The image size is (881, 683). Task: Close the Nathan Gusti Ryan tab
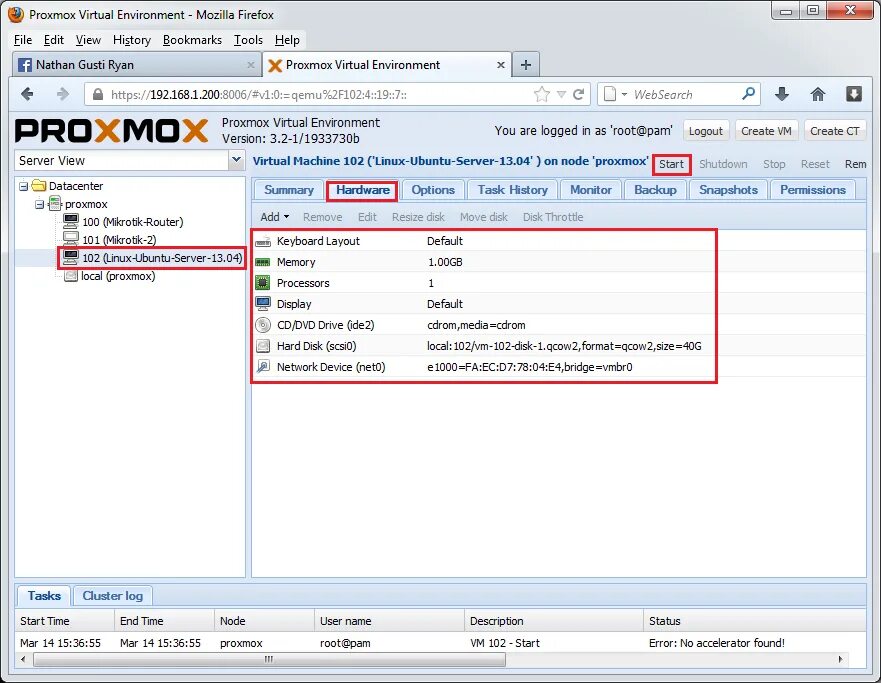pyautogui.click(x=251, y=65)
